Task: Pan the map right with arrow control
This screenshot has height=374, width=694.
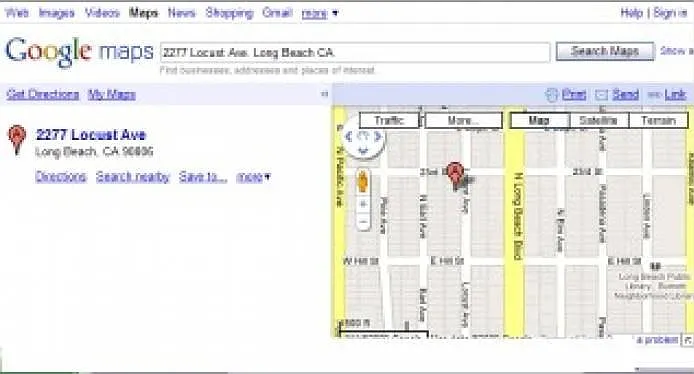Action: tap(378, 137)
